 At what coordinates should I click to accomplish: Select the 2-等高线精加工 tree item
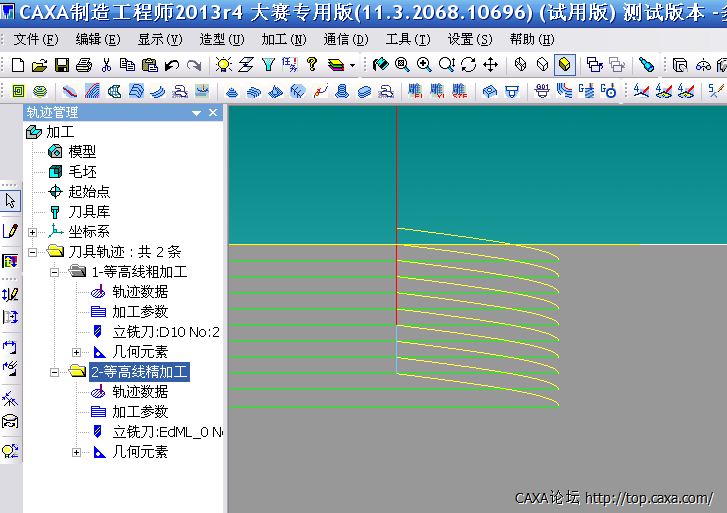pos(139,372)
